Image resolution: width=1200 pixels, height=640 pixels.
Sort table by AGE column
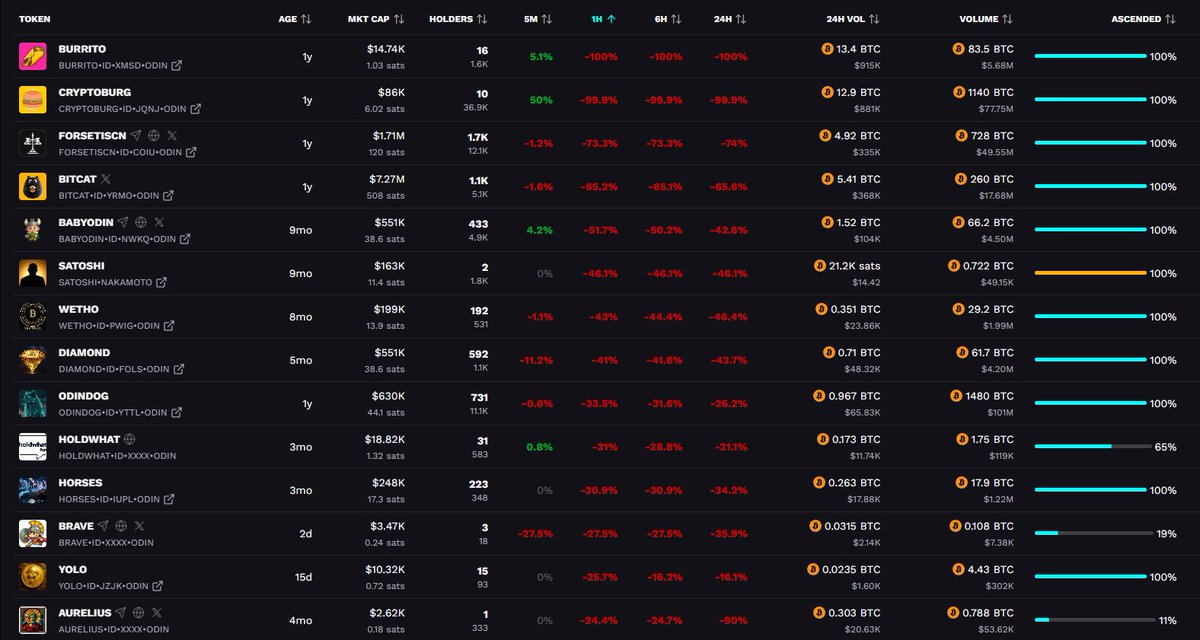(x=295, y=19)
